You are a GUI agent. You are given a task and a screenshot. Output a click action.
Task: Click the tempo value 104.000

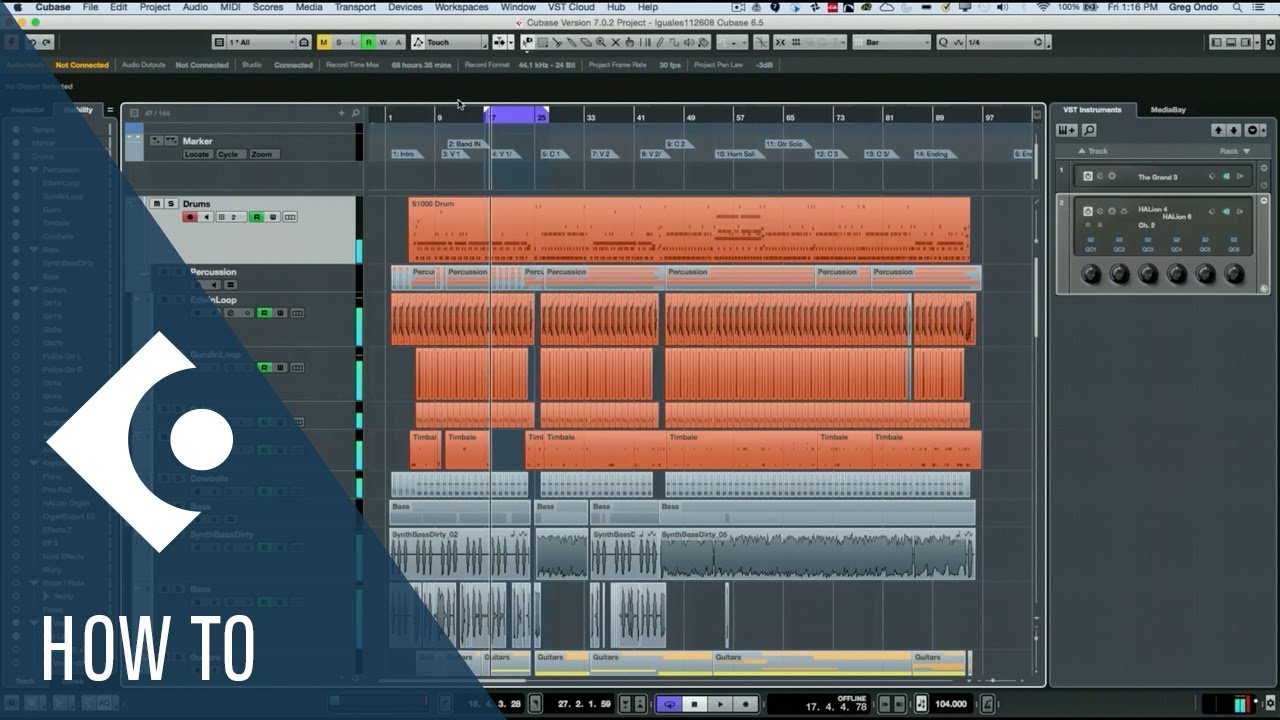(950, 704)
